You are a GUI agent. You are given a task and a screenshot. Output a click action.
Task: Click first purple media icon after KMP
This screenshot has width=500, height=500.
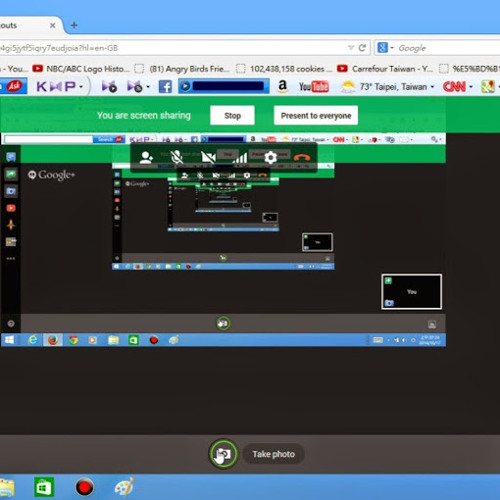(109, 87)
